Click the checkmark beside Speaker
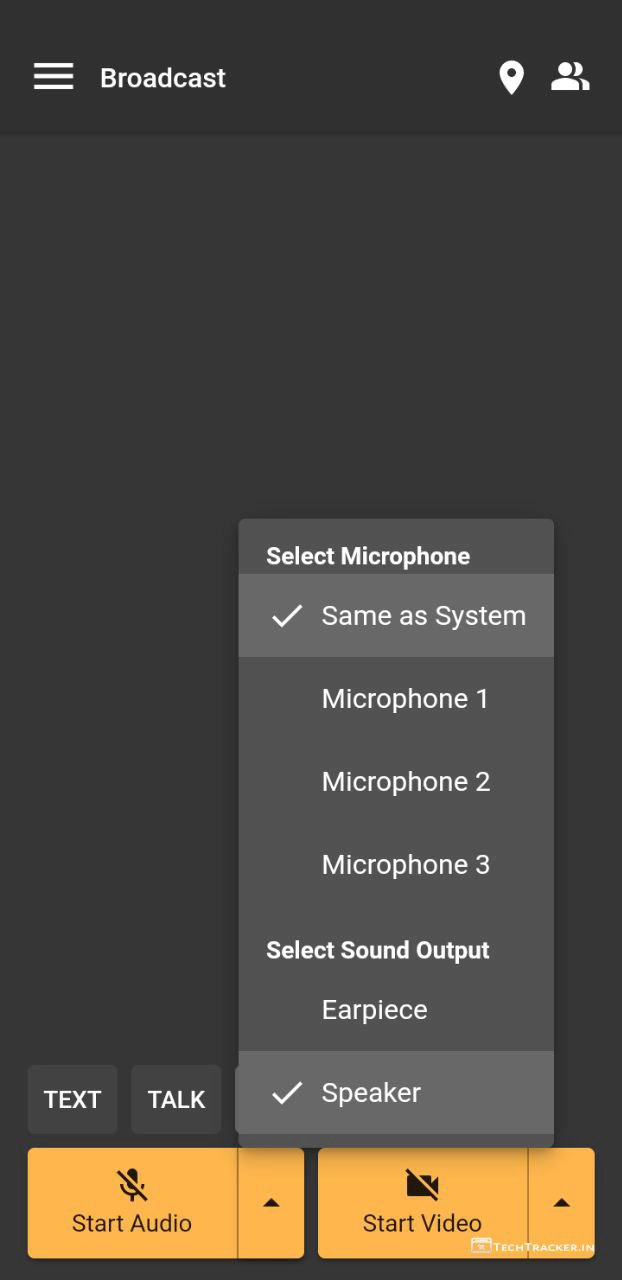The height and width of the screenshot is (1280, 622). click(287, 1093)
